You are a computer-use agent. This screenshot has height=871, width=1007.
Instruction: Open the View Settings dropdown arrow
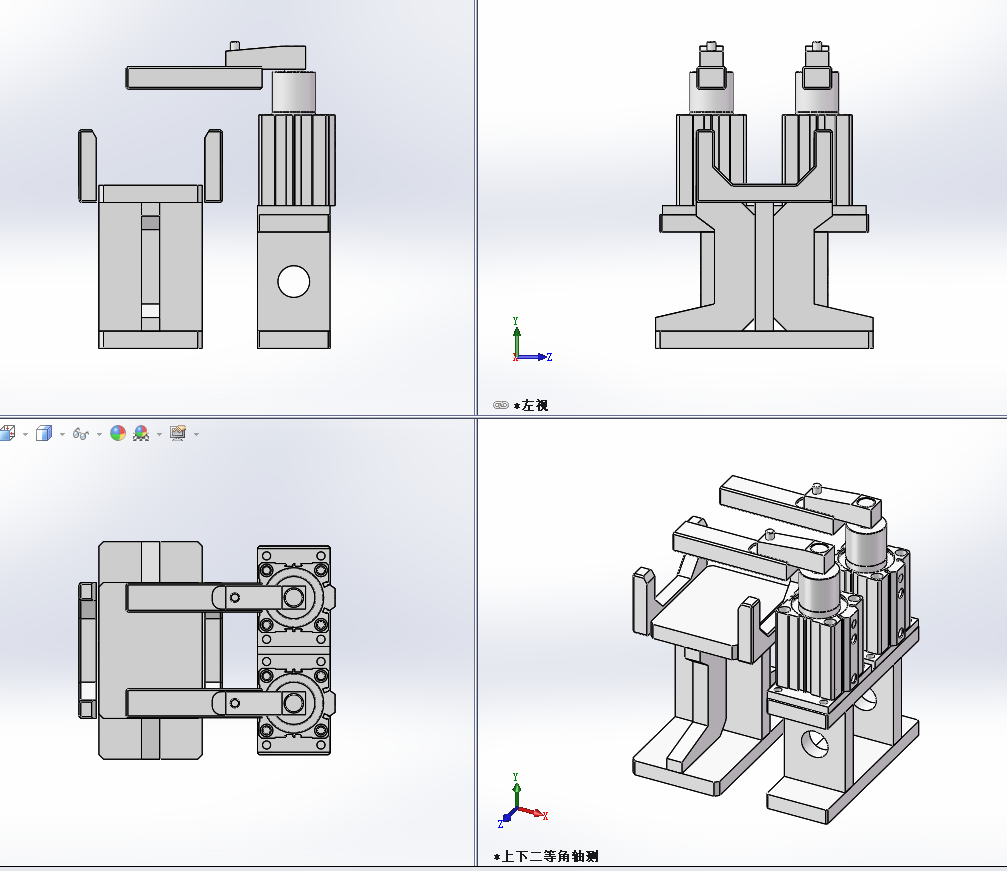(196, 435)
